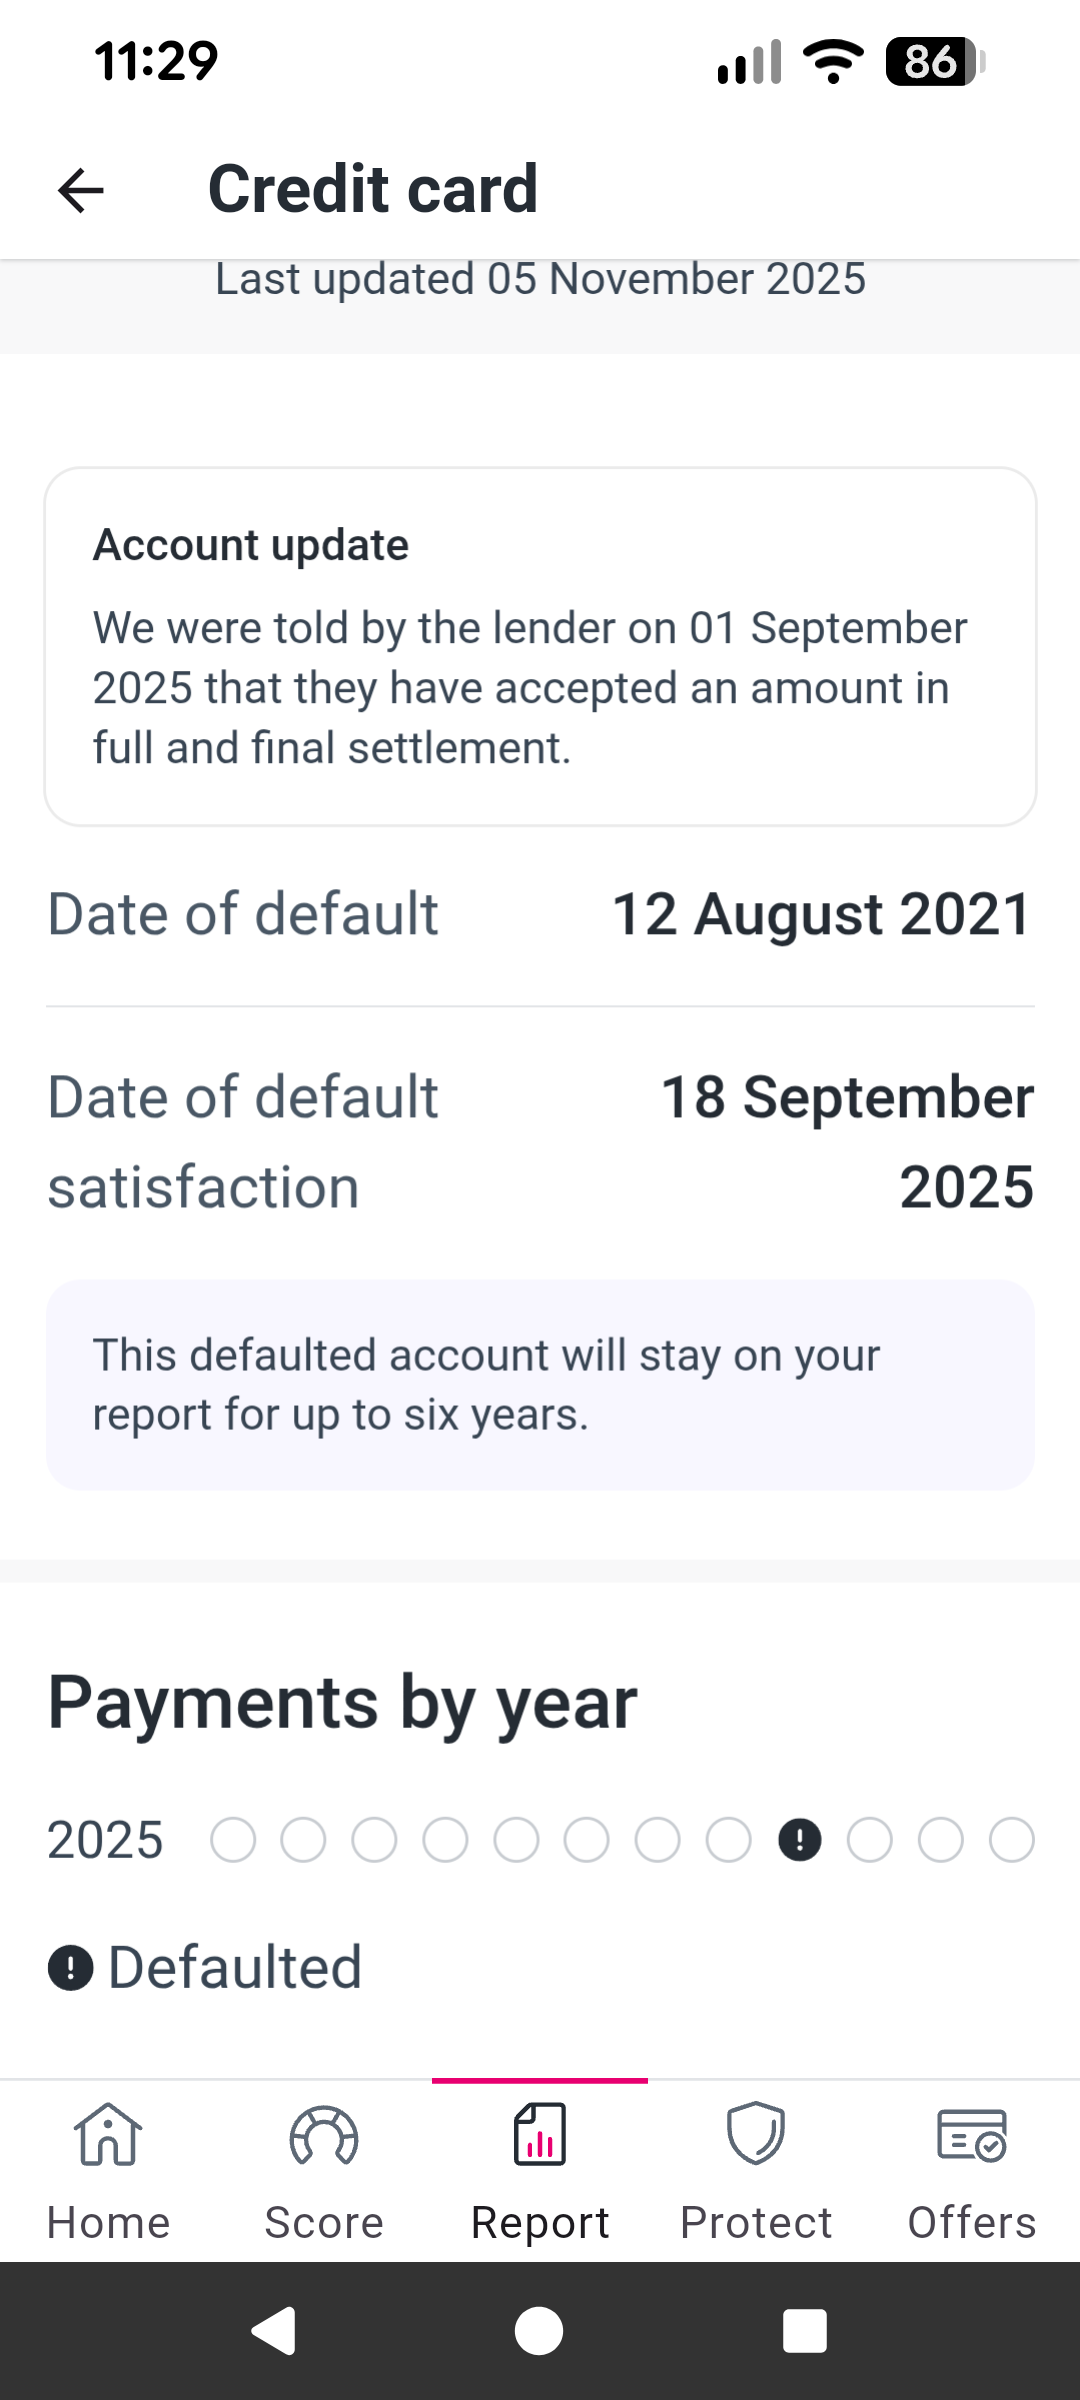1080x2400 pixels.
Task: Tap the Credit card page title
Action: 373,189
